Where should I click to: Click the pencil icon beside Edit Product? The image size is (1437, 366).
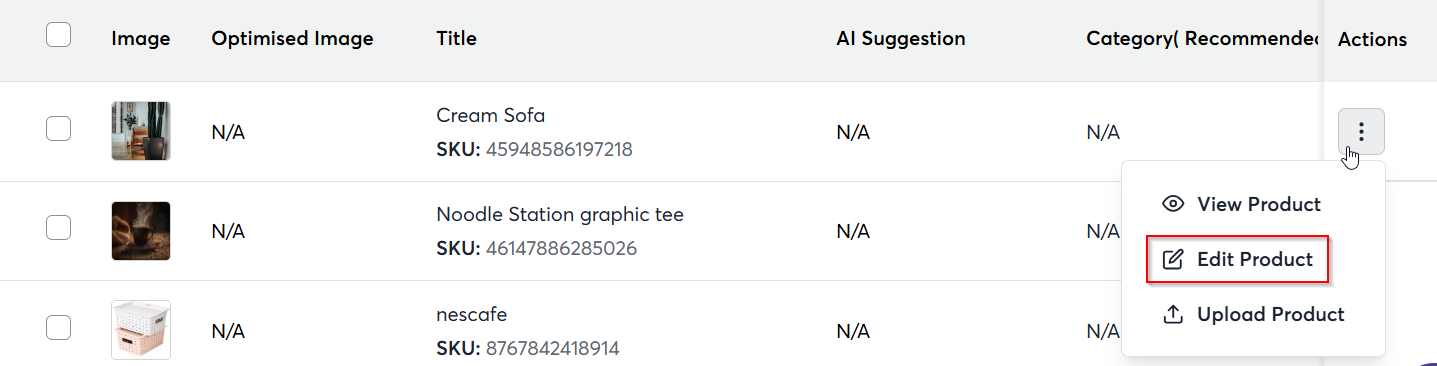pyautogui.click(x=1173, y=259)
